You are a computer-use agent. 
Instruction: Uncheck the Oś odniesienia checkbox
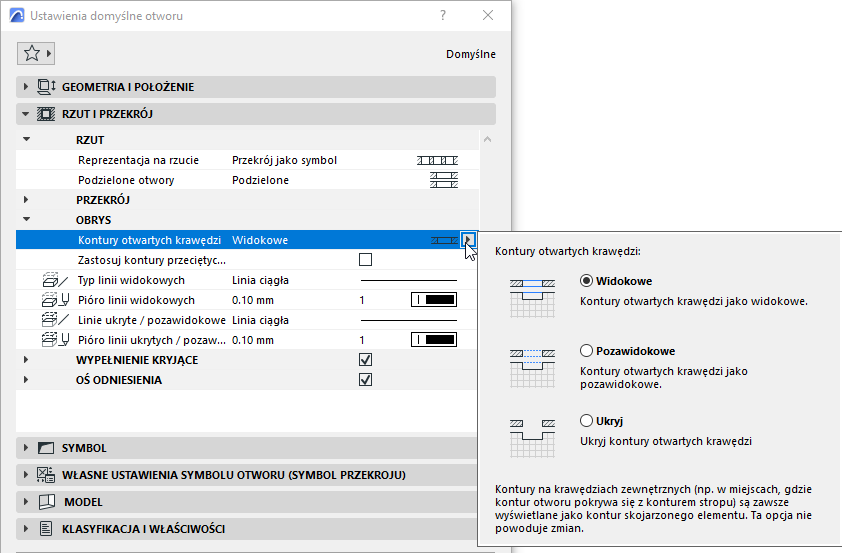point(365,380)
